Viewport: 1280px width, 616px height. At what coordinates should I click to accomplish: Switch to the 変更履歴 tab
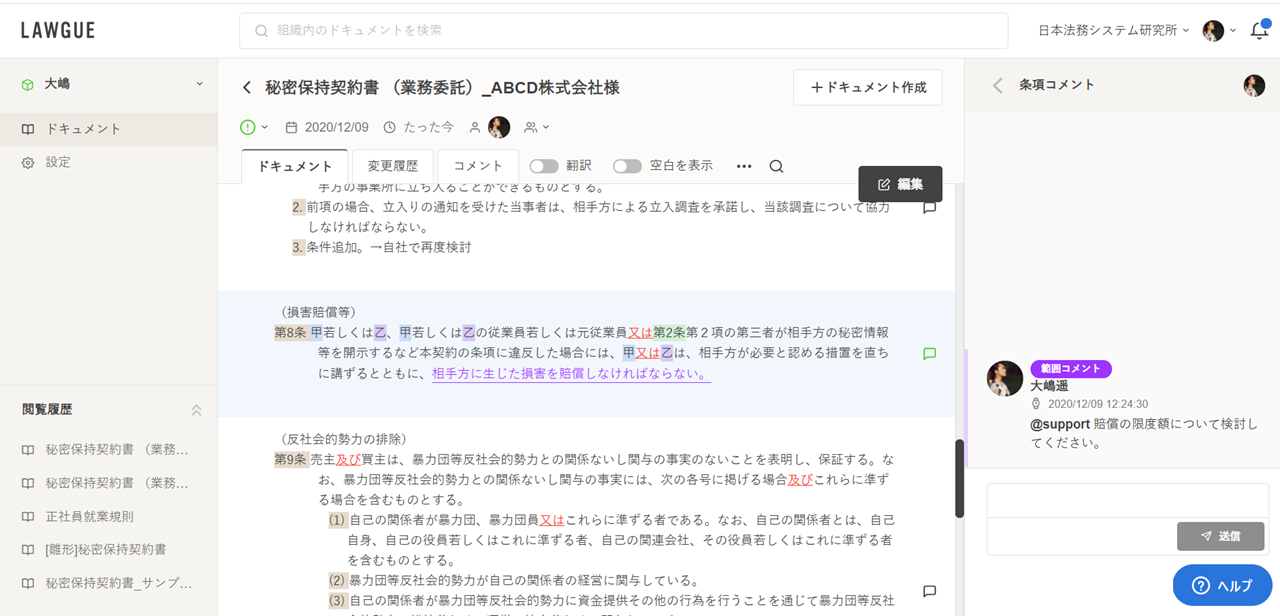pos(392,166)
